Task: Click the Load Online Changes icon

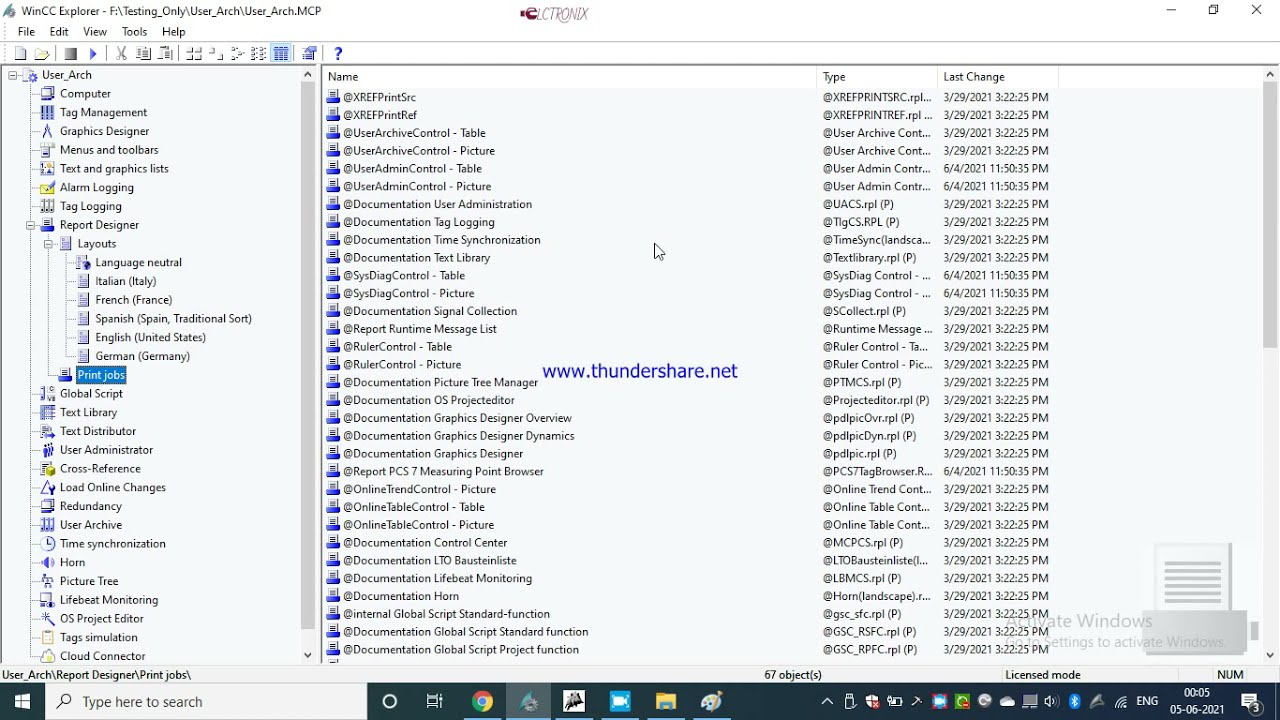Action: tap(47, 488)
